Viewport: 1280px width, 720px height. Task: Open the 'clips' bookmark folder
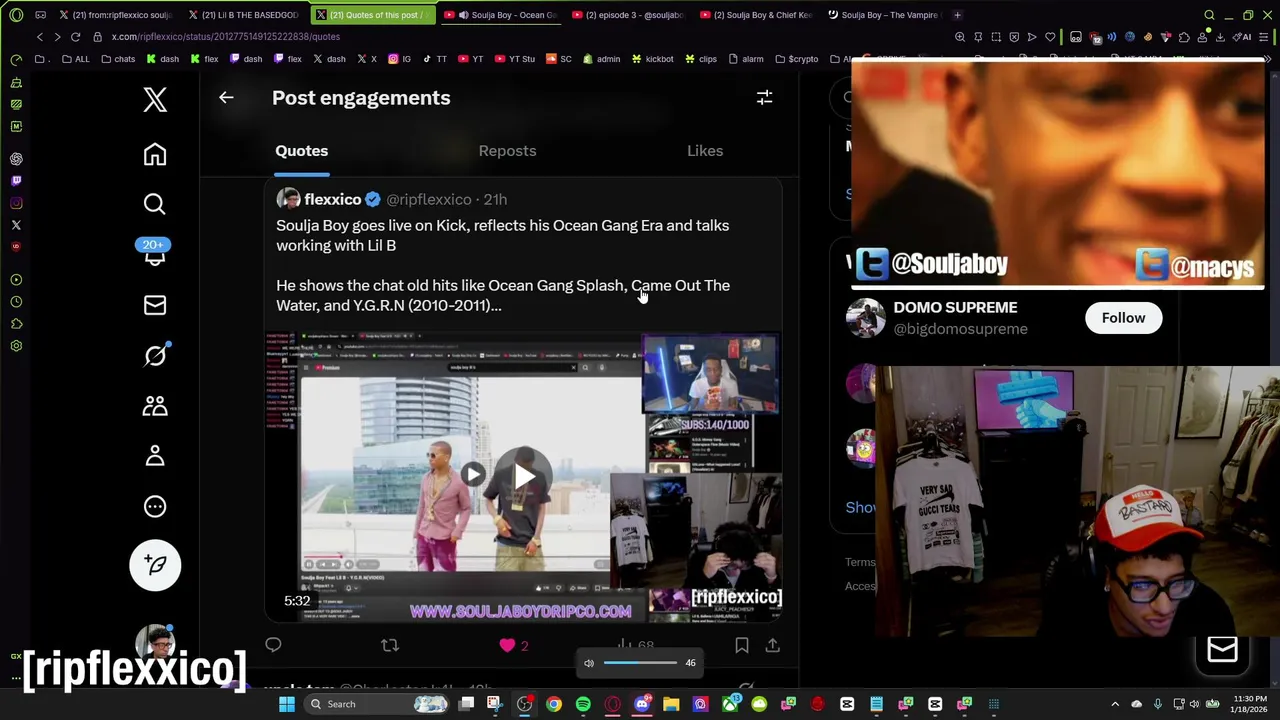click(701, 59)
